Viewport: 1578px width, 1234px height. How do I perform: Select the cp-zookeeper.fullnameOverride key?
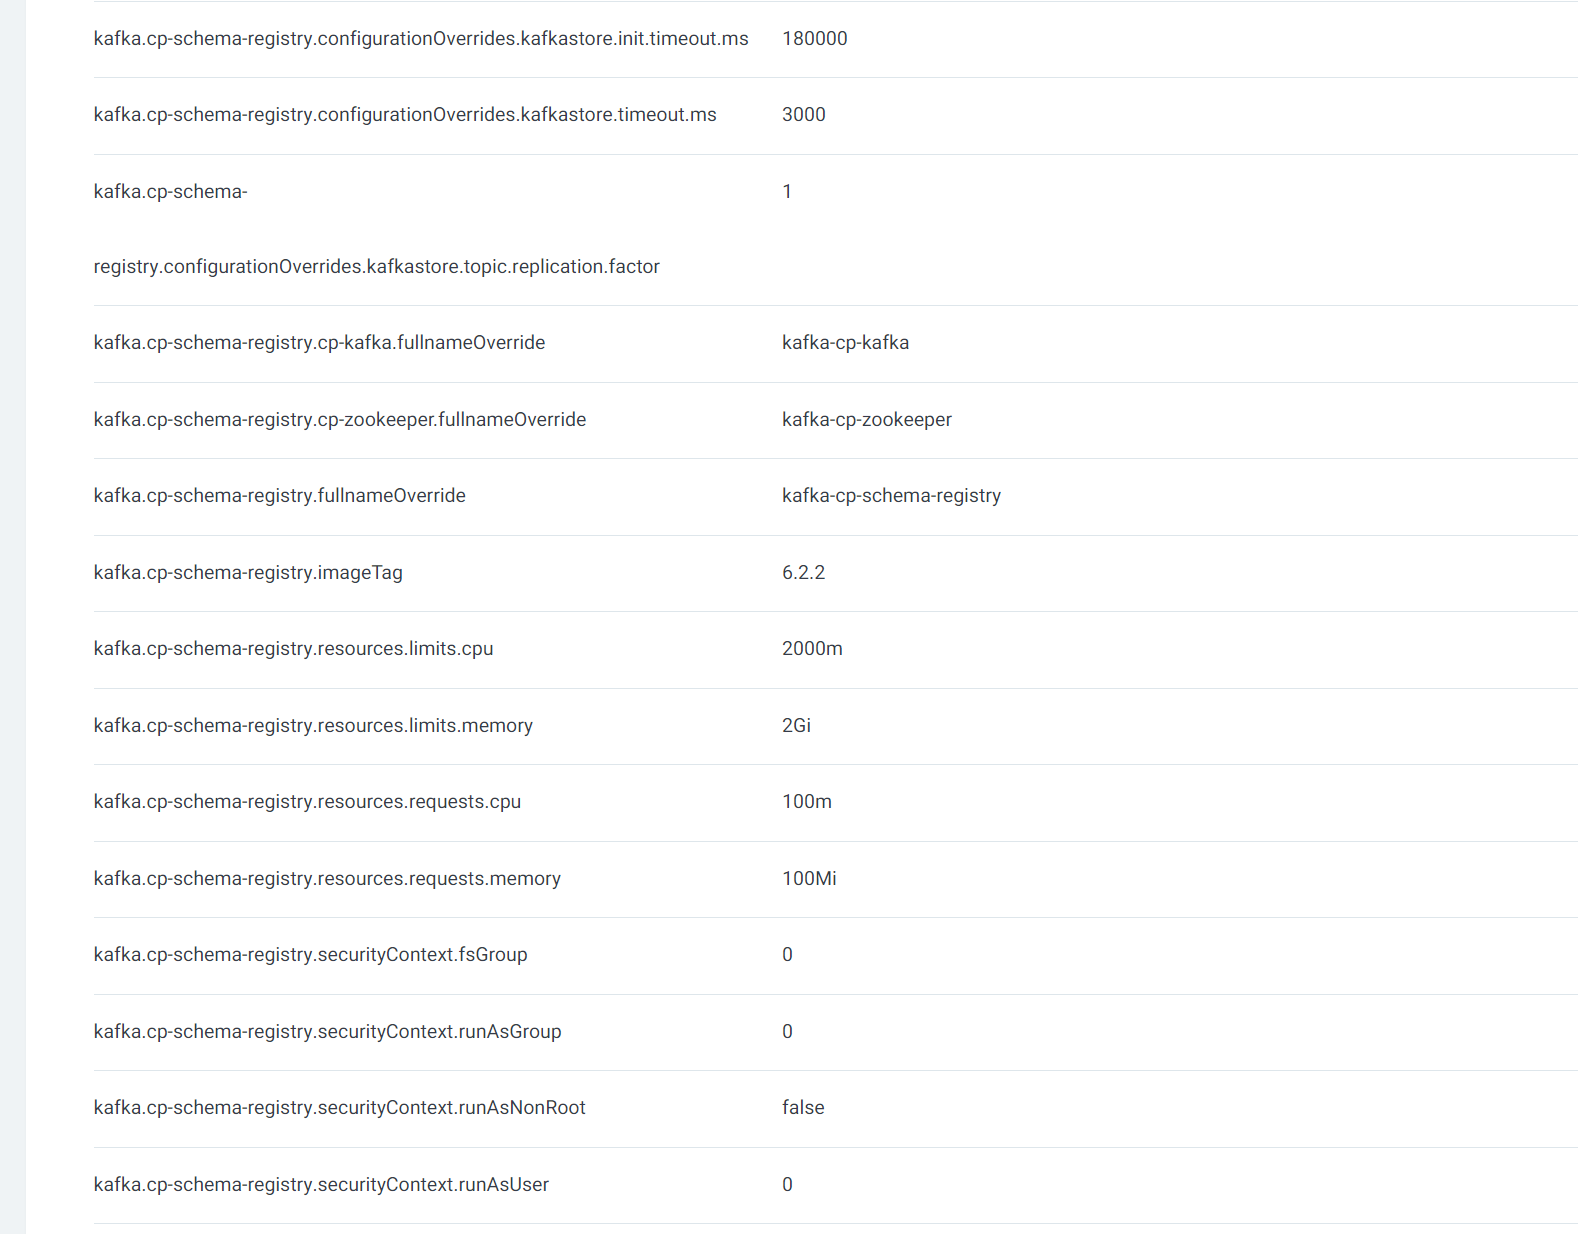(x=340, y=420)
